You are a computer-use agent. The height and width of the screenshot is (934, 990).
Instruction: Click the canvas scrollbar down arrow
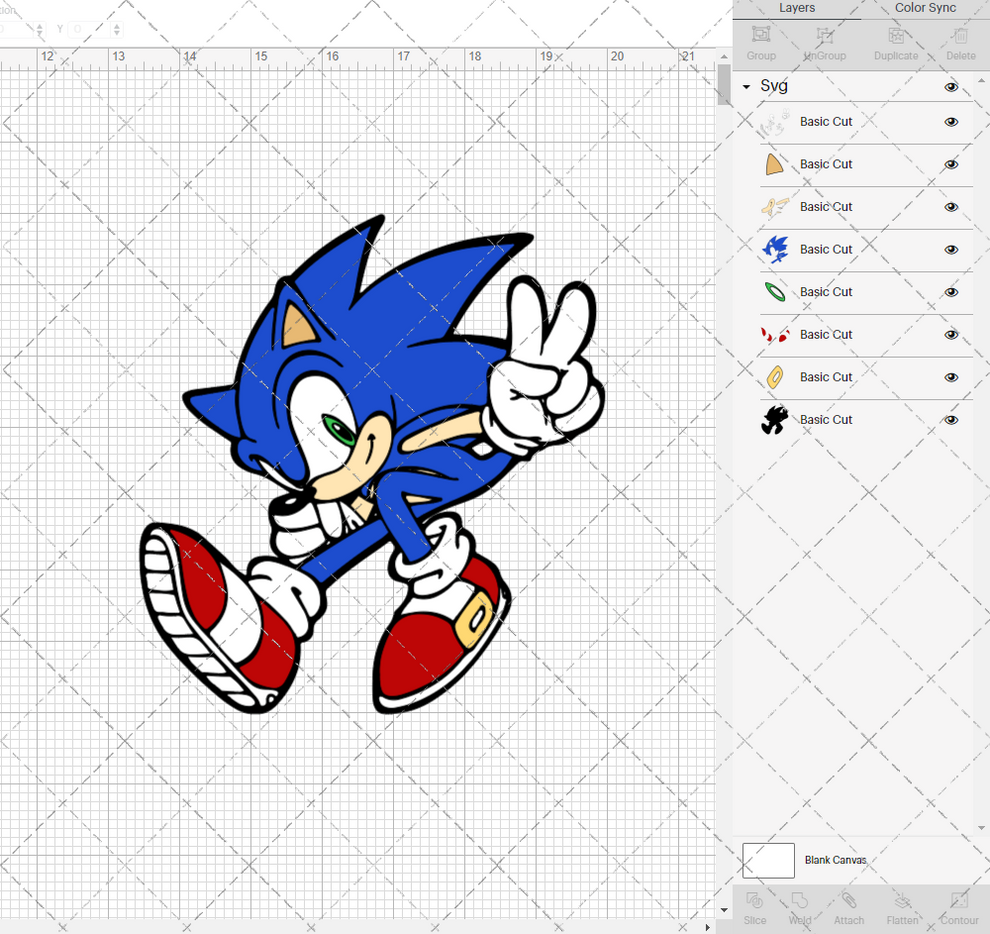point(723,909)
